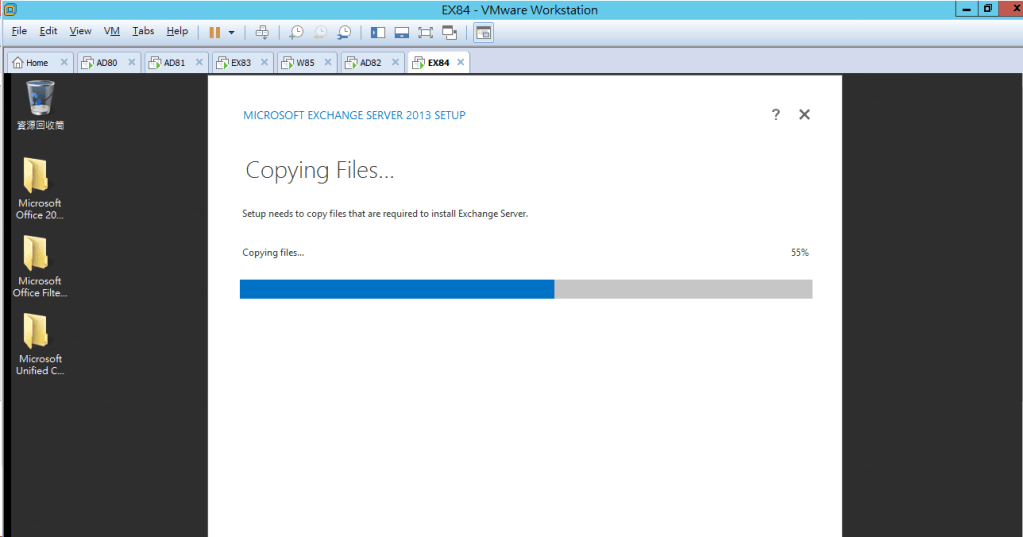Open the Tabs menu
This screenshot has width=1023, height=537.
[143, 32]
